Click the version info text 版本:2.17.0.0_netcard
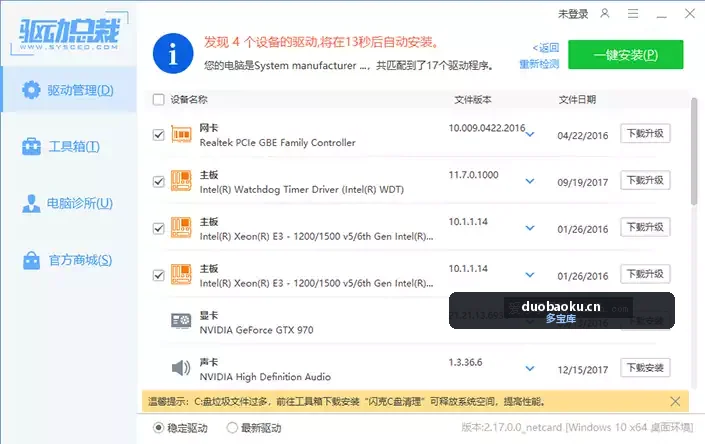The height and width of the screenshot is (444, 705). [x=577, y=427]
